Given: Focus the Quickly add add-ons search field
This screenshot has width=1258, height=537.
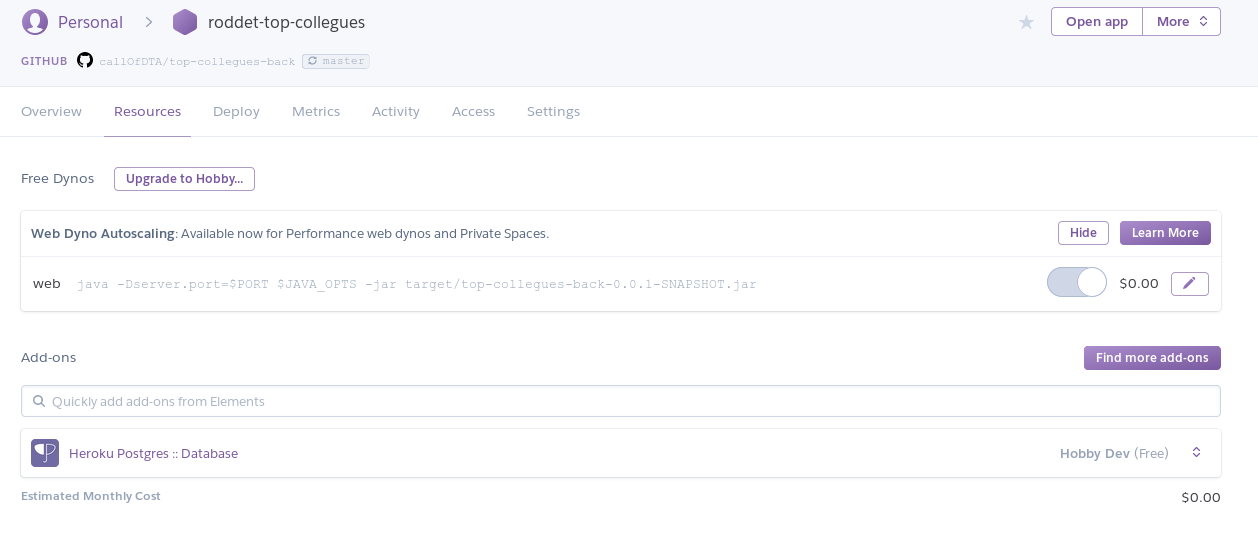Looking at the screenshot, I should tap(620, 401).
